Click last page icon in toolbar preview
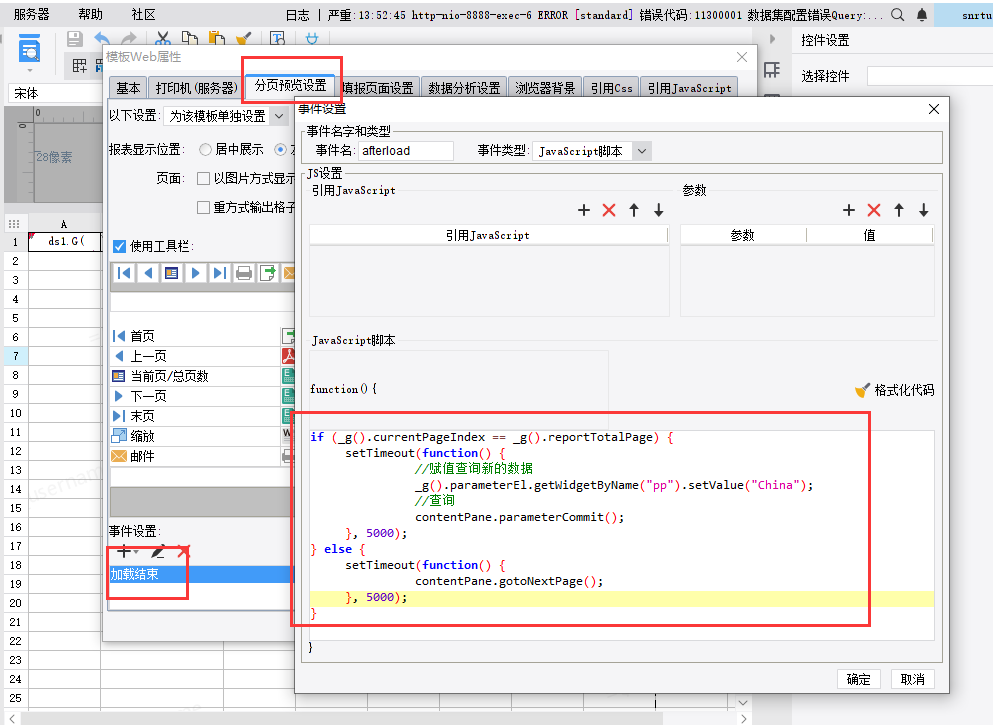The image size is (993, 725). tap(220, 273)
